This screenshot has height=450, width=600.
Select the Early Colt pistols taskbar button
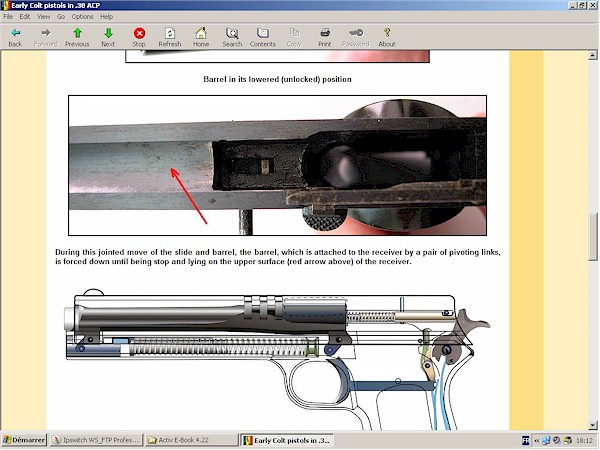coord(286,440)
